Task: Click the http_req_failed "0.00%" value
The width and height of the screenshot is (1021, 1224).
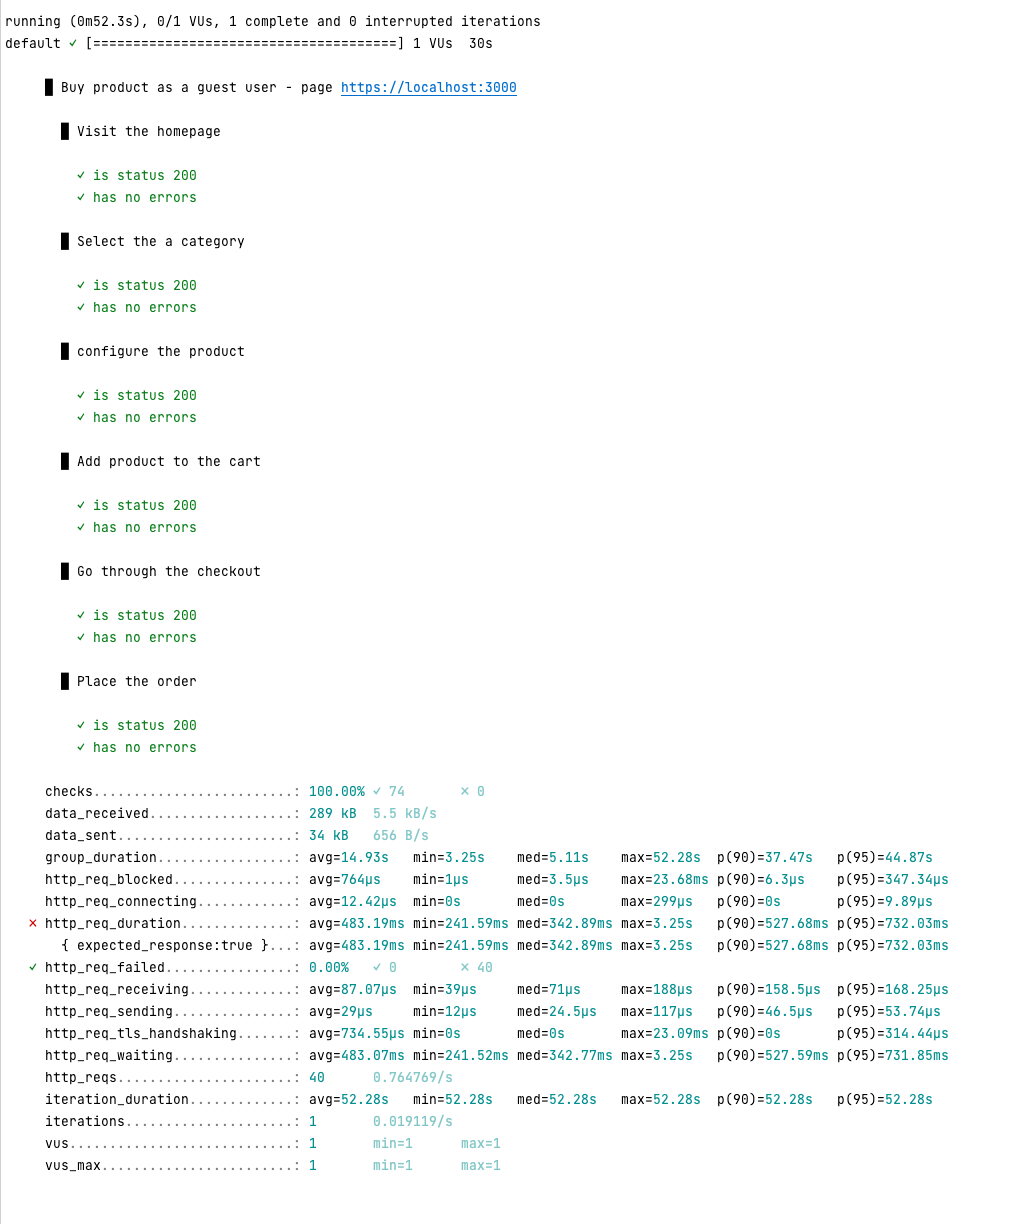Action: [x=328, y=967]
